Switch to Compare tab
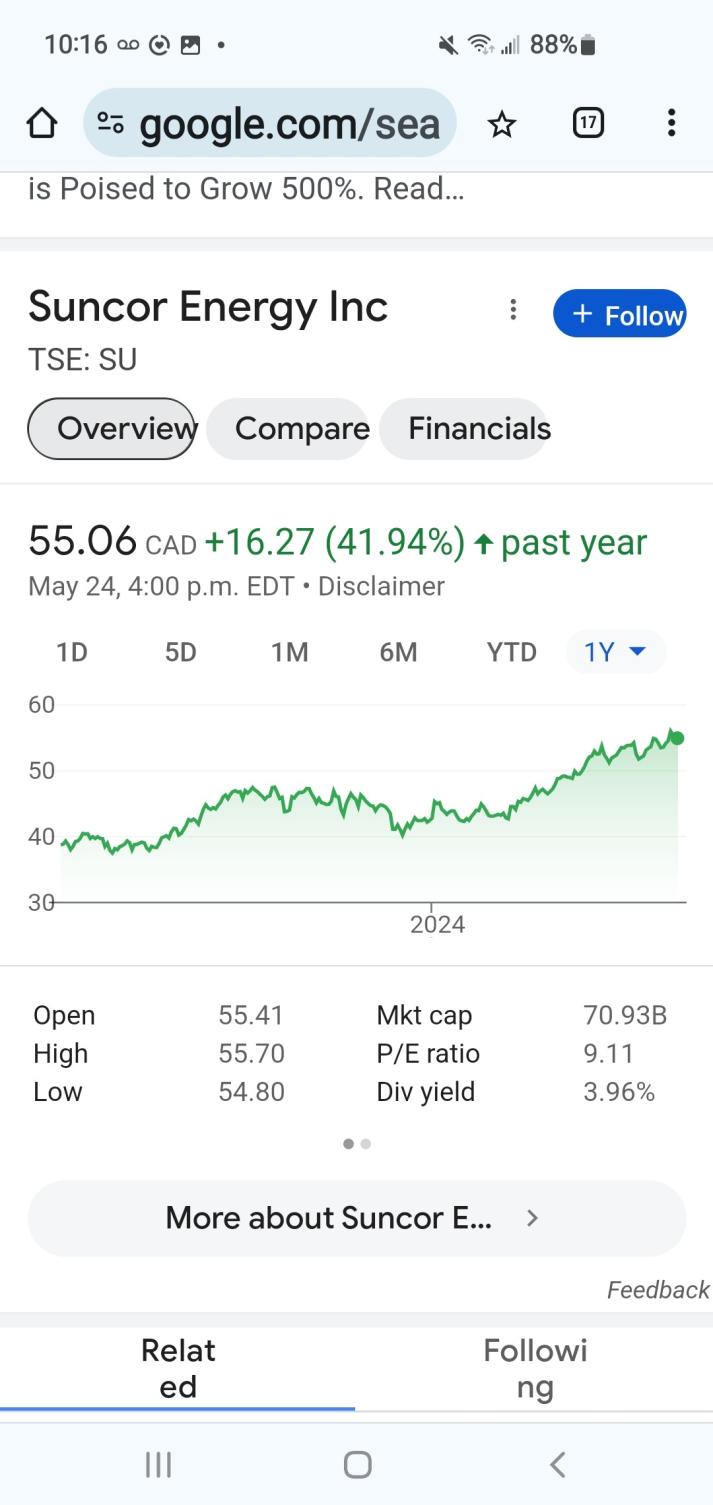The image size is (713, 1505). (302, 429)
